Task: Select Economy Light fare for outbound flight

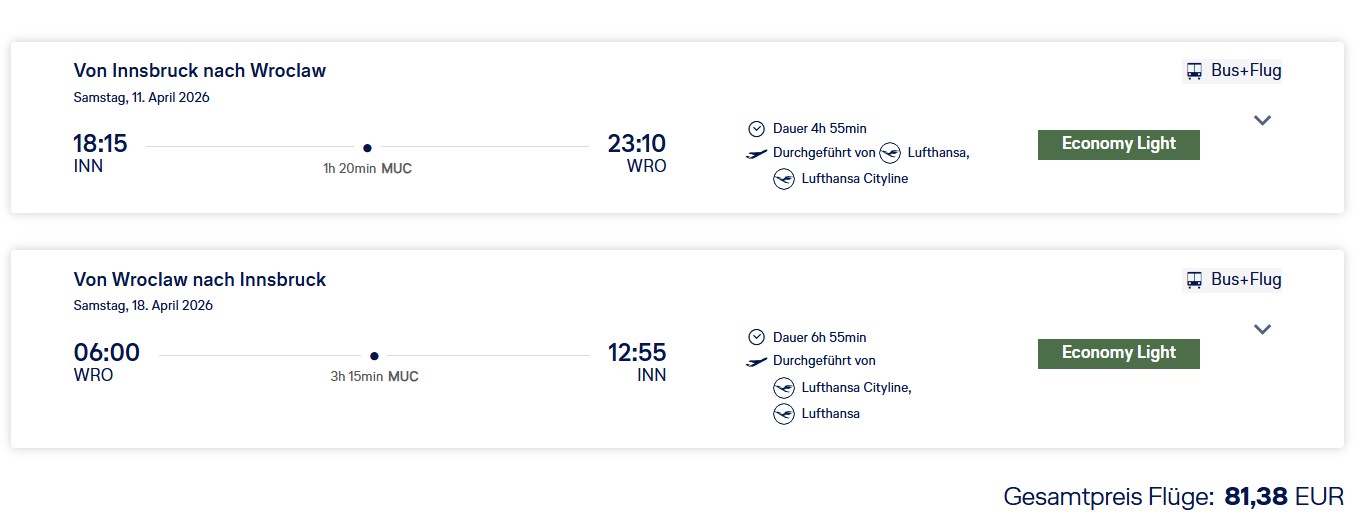Action: pyautogui.click(x=1118, y=144)
